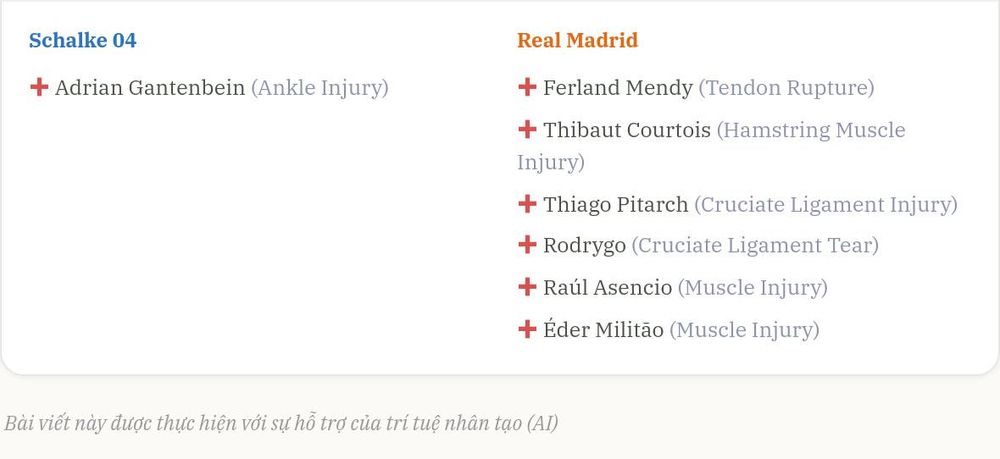
Task: Select player name Adrian Gantenbein
Action: pos(150,87)
